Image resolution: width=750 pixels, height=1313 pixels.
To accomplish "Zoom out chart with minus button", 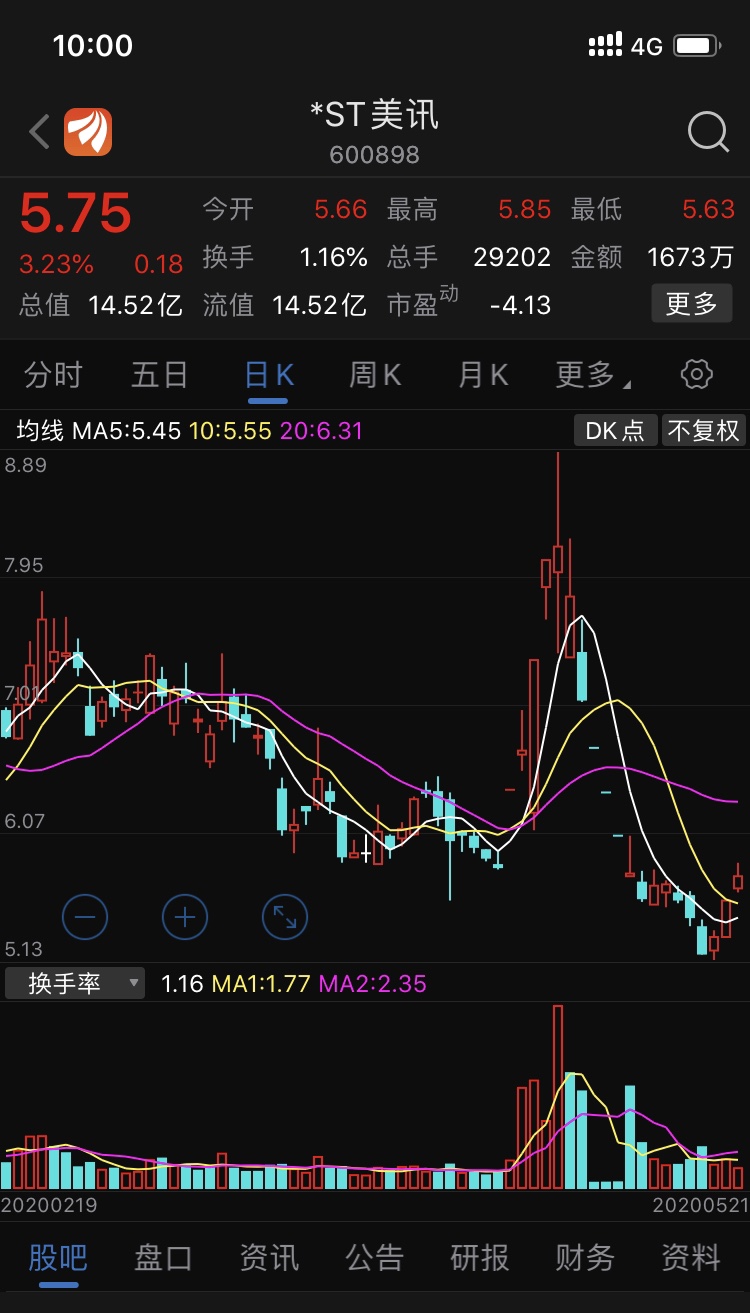I will point(85,916).
